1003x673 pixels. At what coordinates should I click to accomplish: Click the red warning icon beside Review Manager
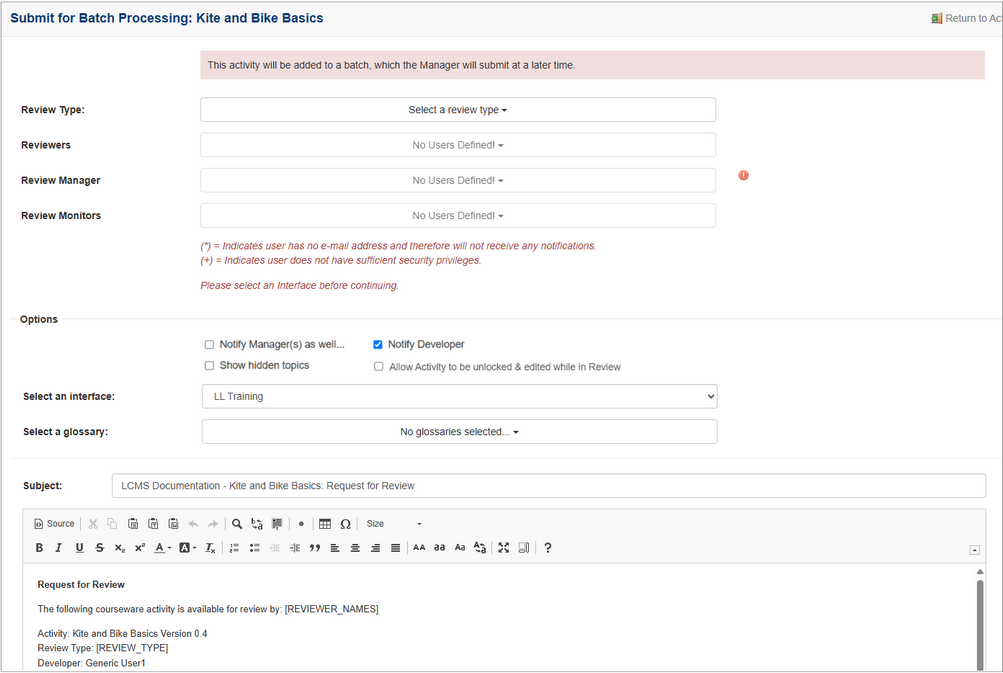[x=743, y=176]
